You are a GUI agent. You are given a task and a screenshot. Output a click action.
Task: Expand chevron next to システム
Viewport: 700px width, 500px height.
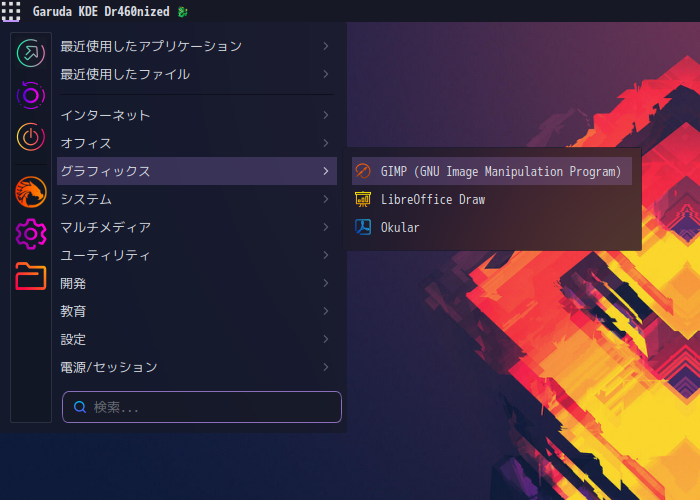pyautogui.click(x=326, y=199)
